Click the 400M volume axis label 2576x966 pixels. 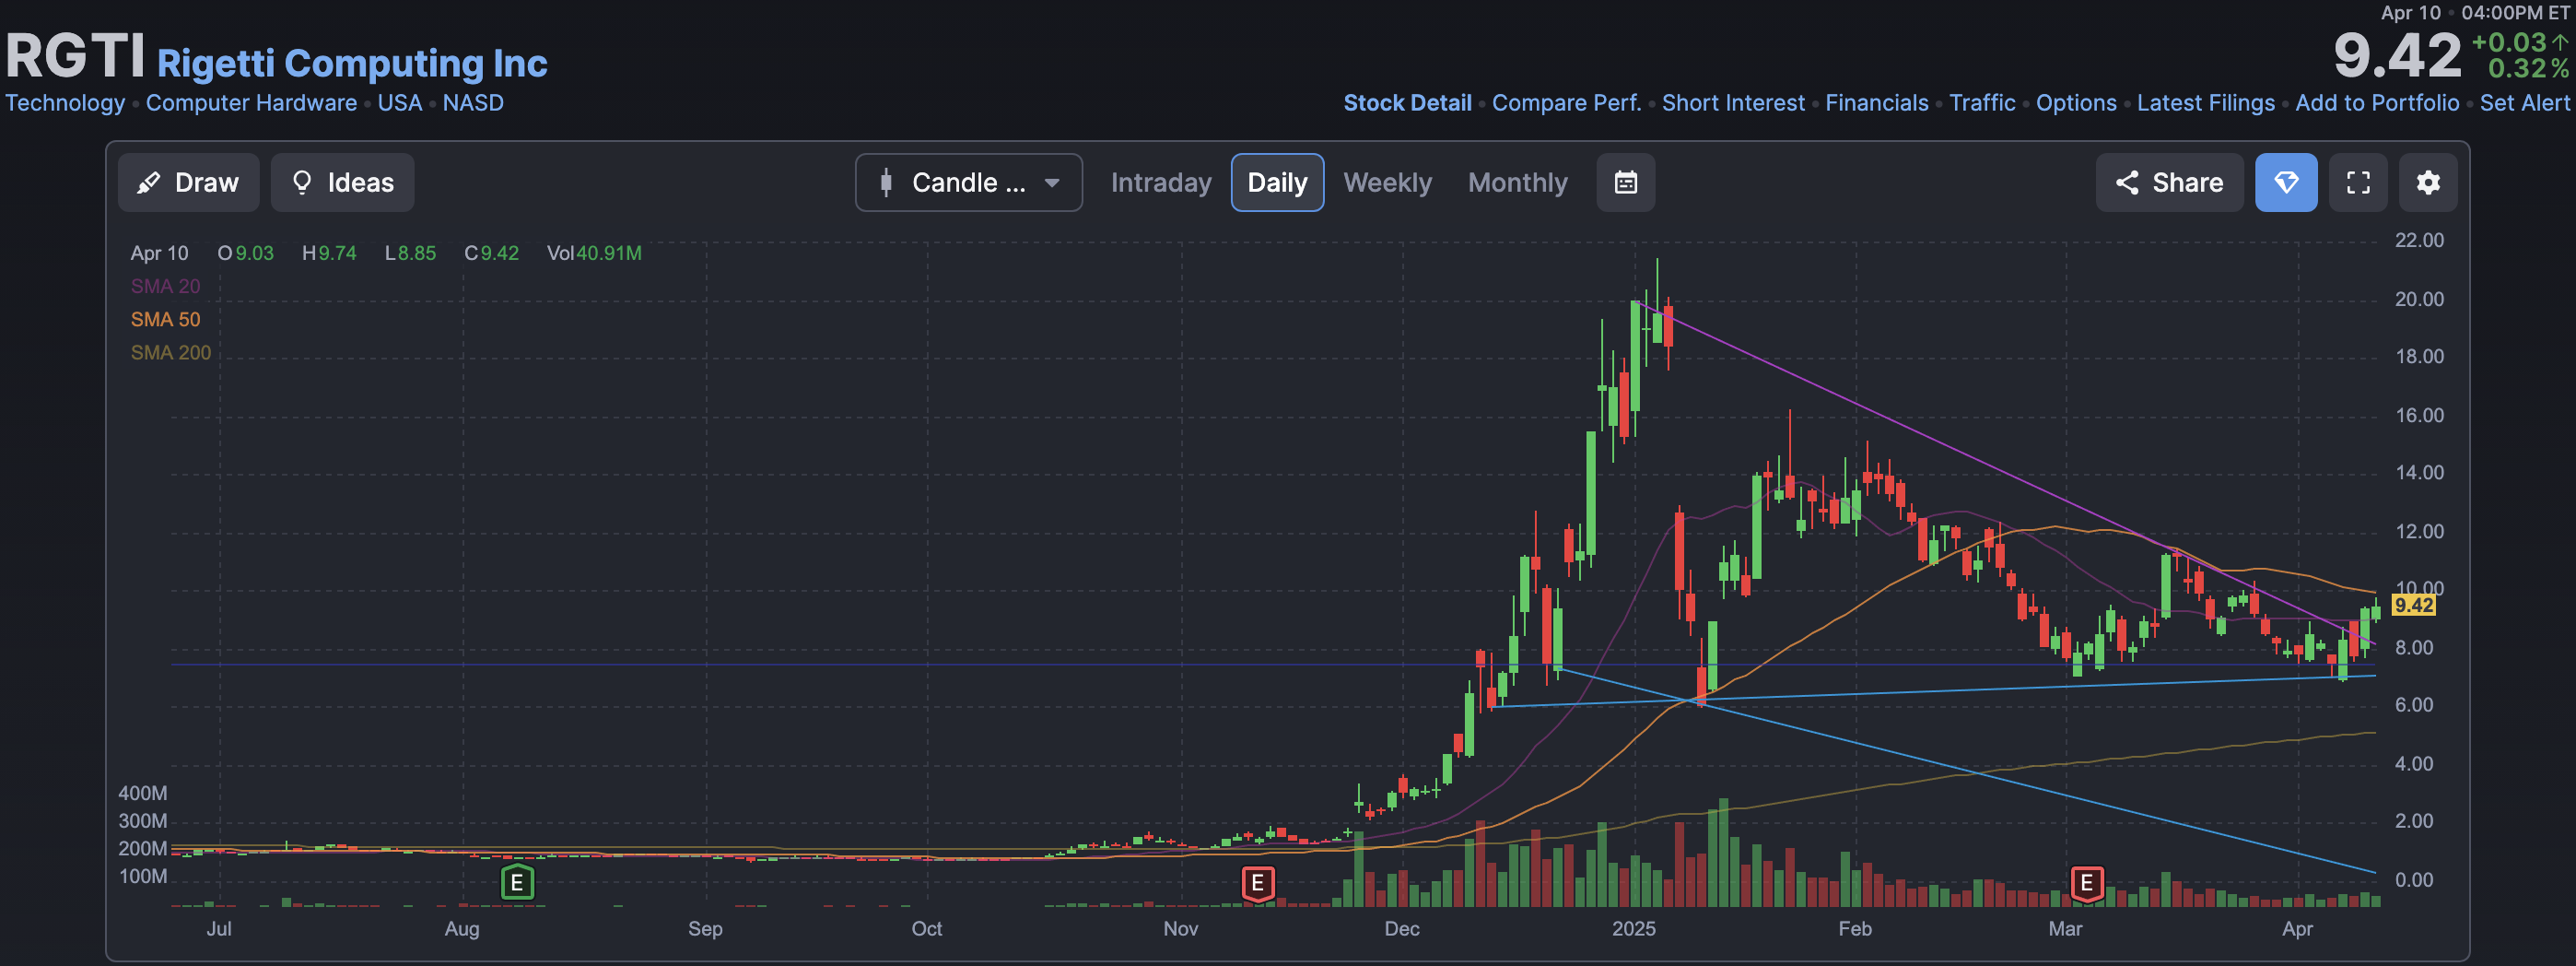(x=143, y=793)
